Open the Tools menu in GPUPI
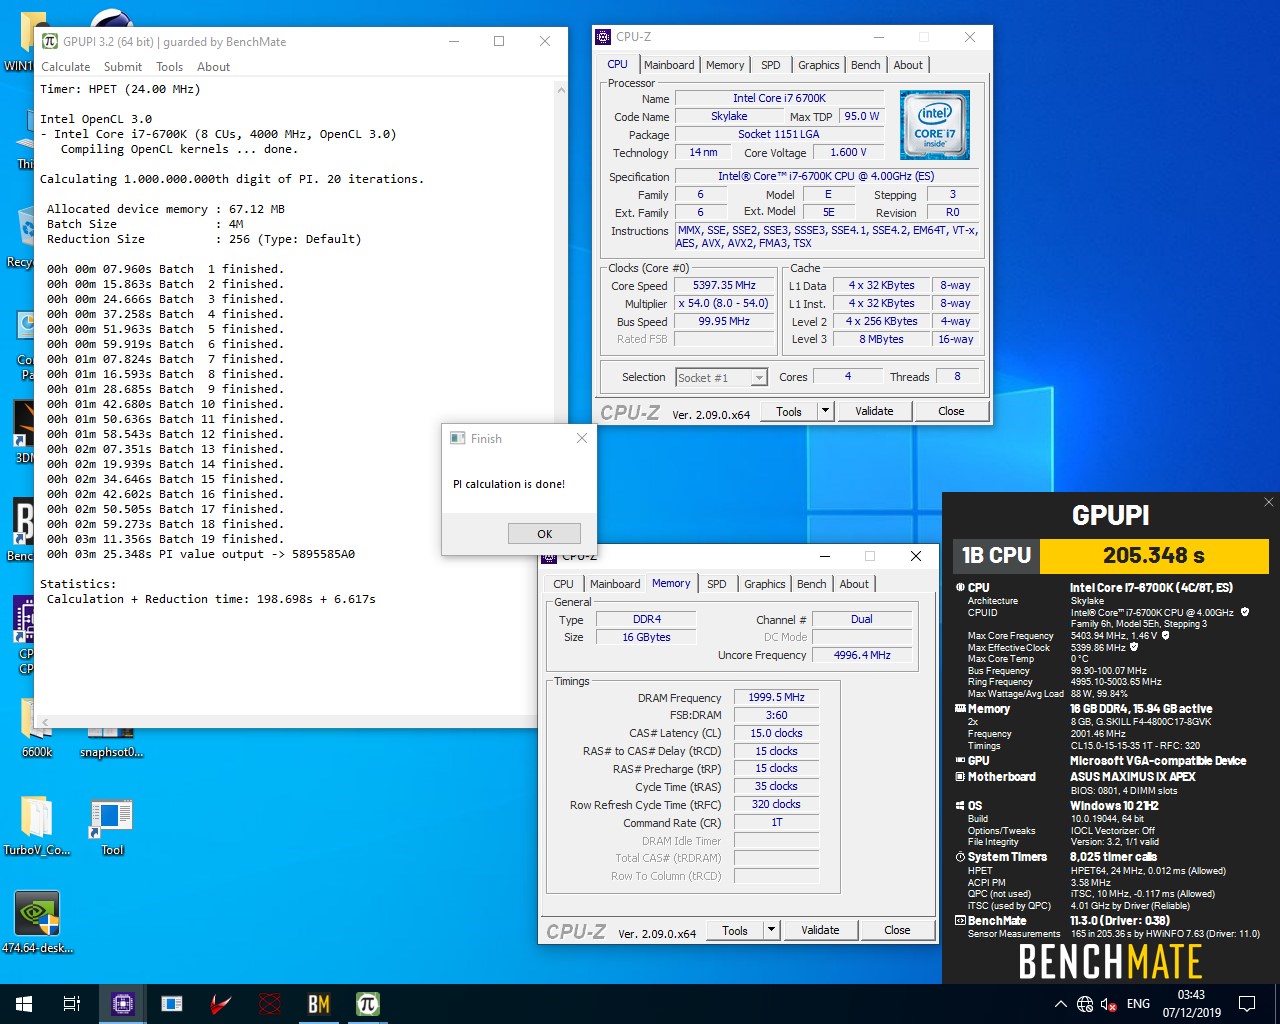 tap(170, 67)
